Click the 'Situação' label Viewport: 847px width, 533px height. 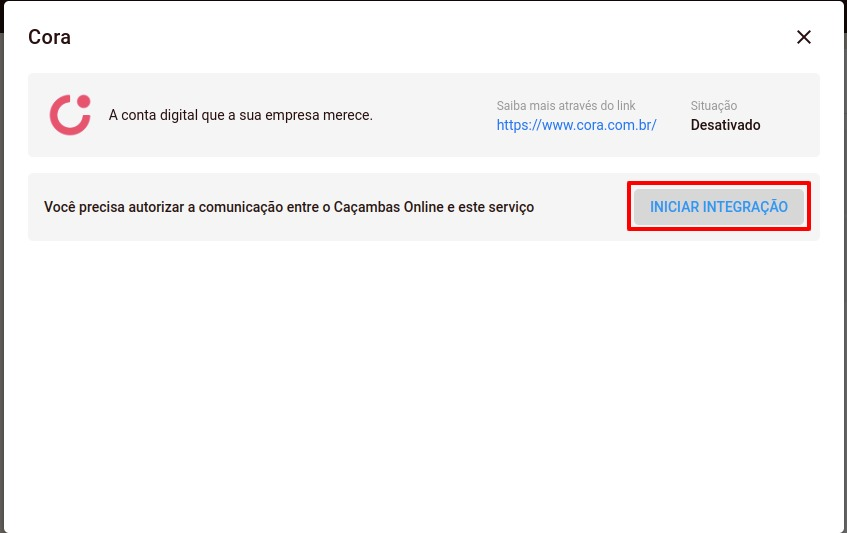(713, 106)
